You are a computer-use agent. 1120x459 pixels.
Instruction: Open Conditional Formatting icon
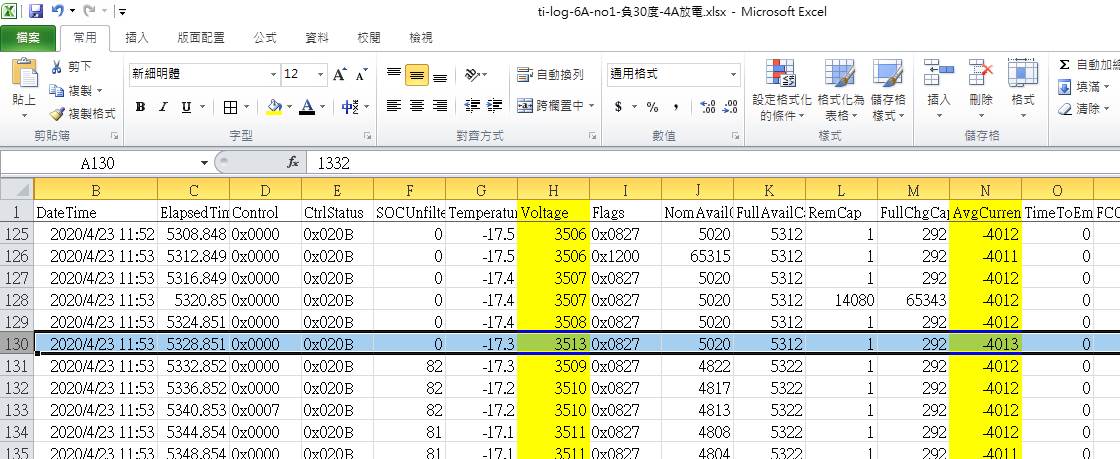781,74
